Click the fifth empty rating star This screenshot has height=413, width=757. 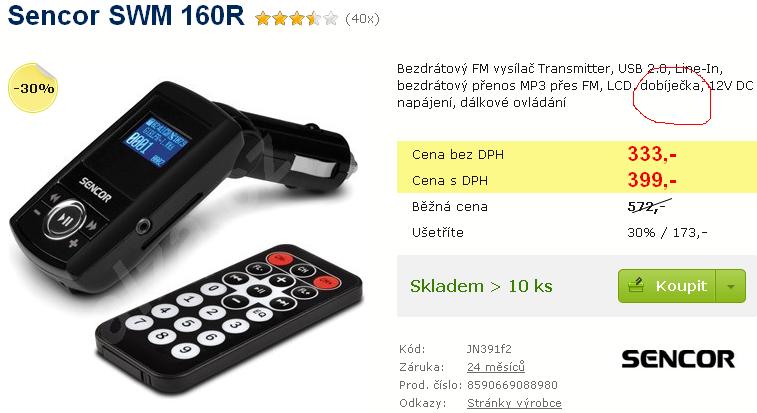[x=331, y=19]
